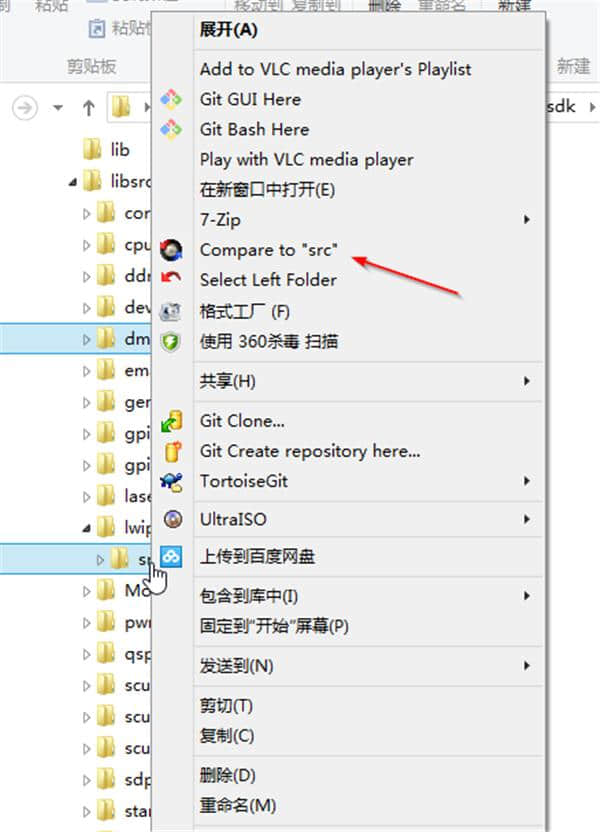This screenshot has height=832, width=600.
Task: Click the lib folder icon in tree
Action: click(92, 149)
